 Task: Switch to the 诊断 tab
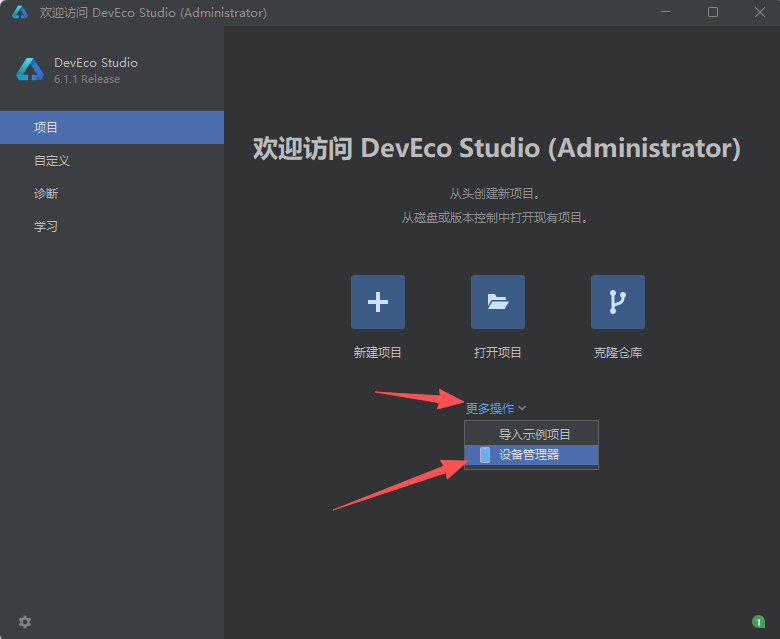click(112, 193)
